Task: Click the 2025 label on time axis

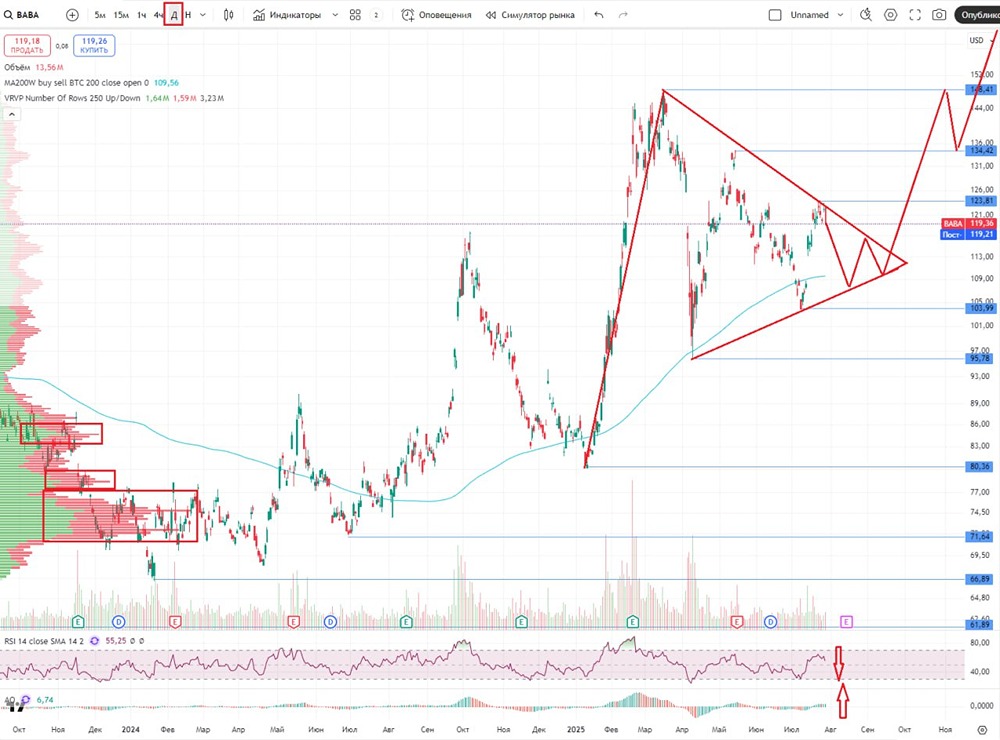Action: click(x=576, y=729)
